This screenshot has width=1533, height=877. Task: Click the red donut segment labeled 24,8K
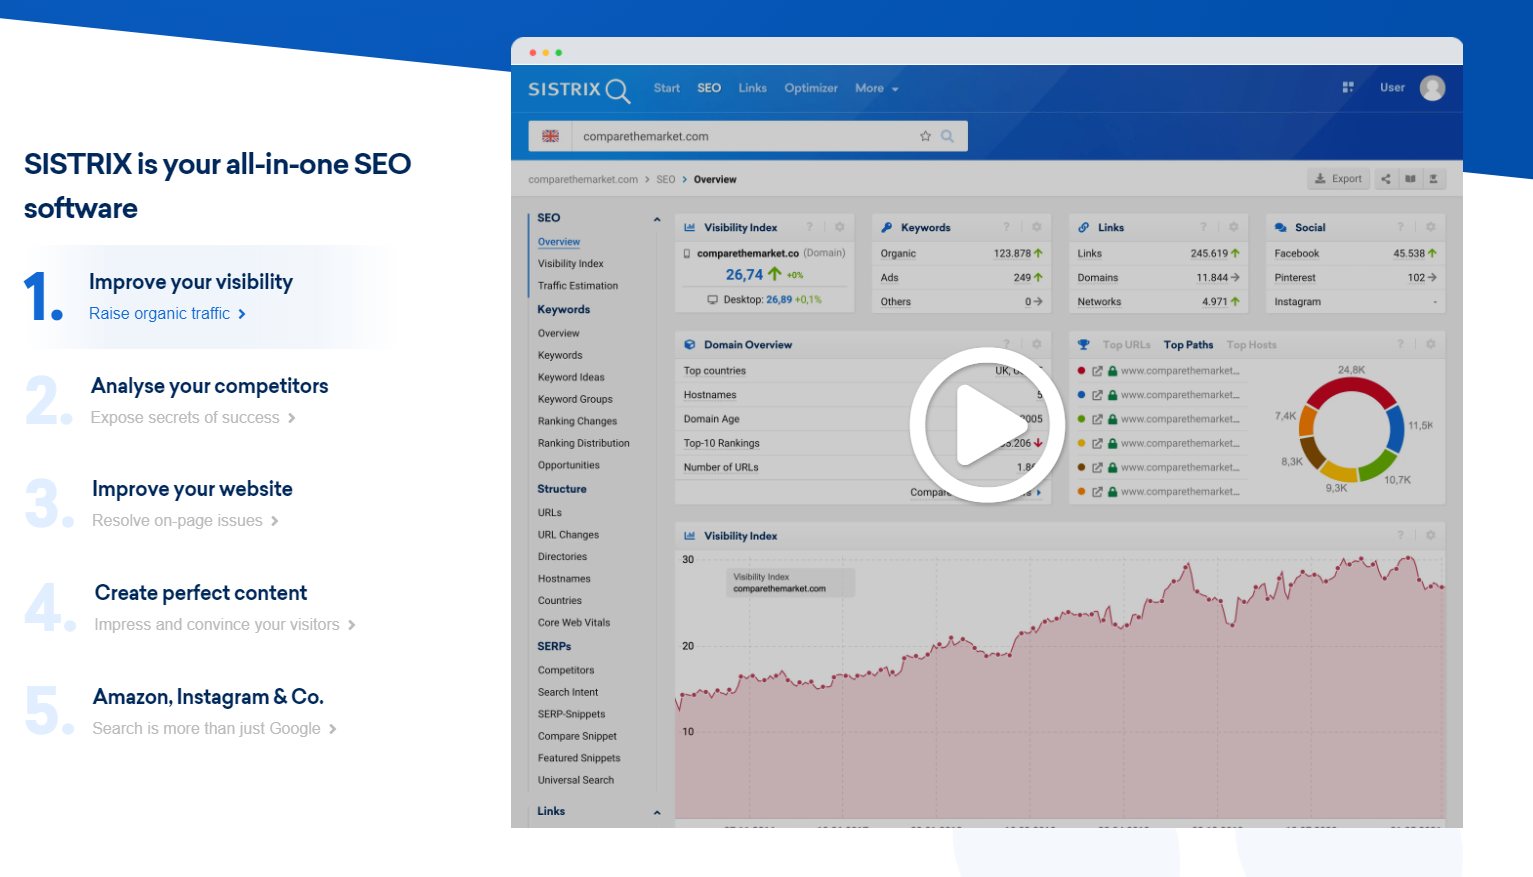coord(1350,390)
